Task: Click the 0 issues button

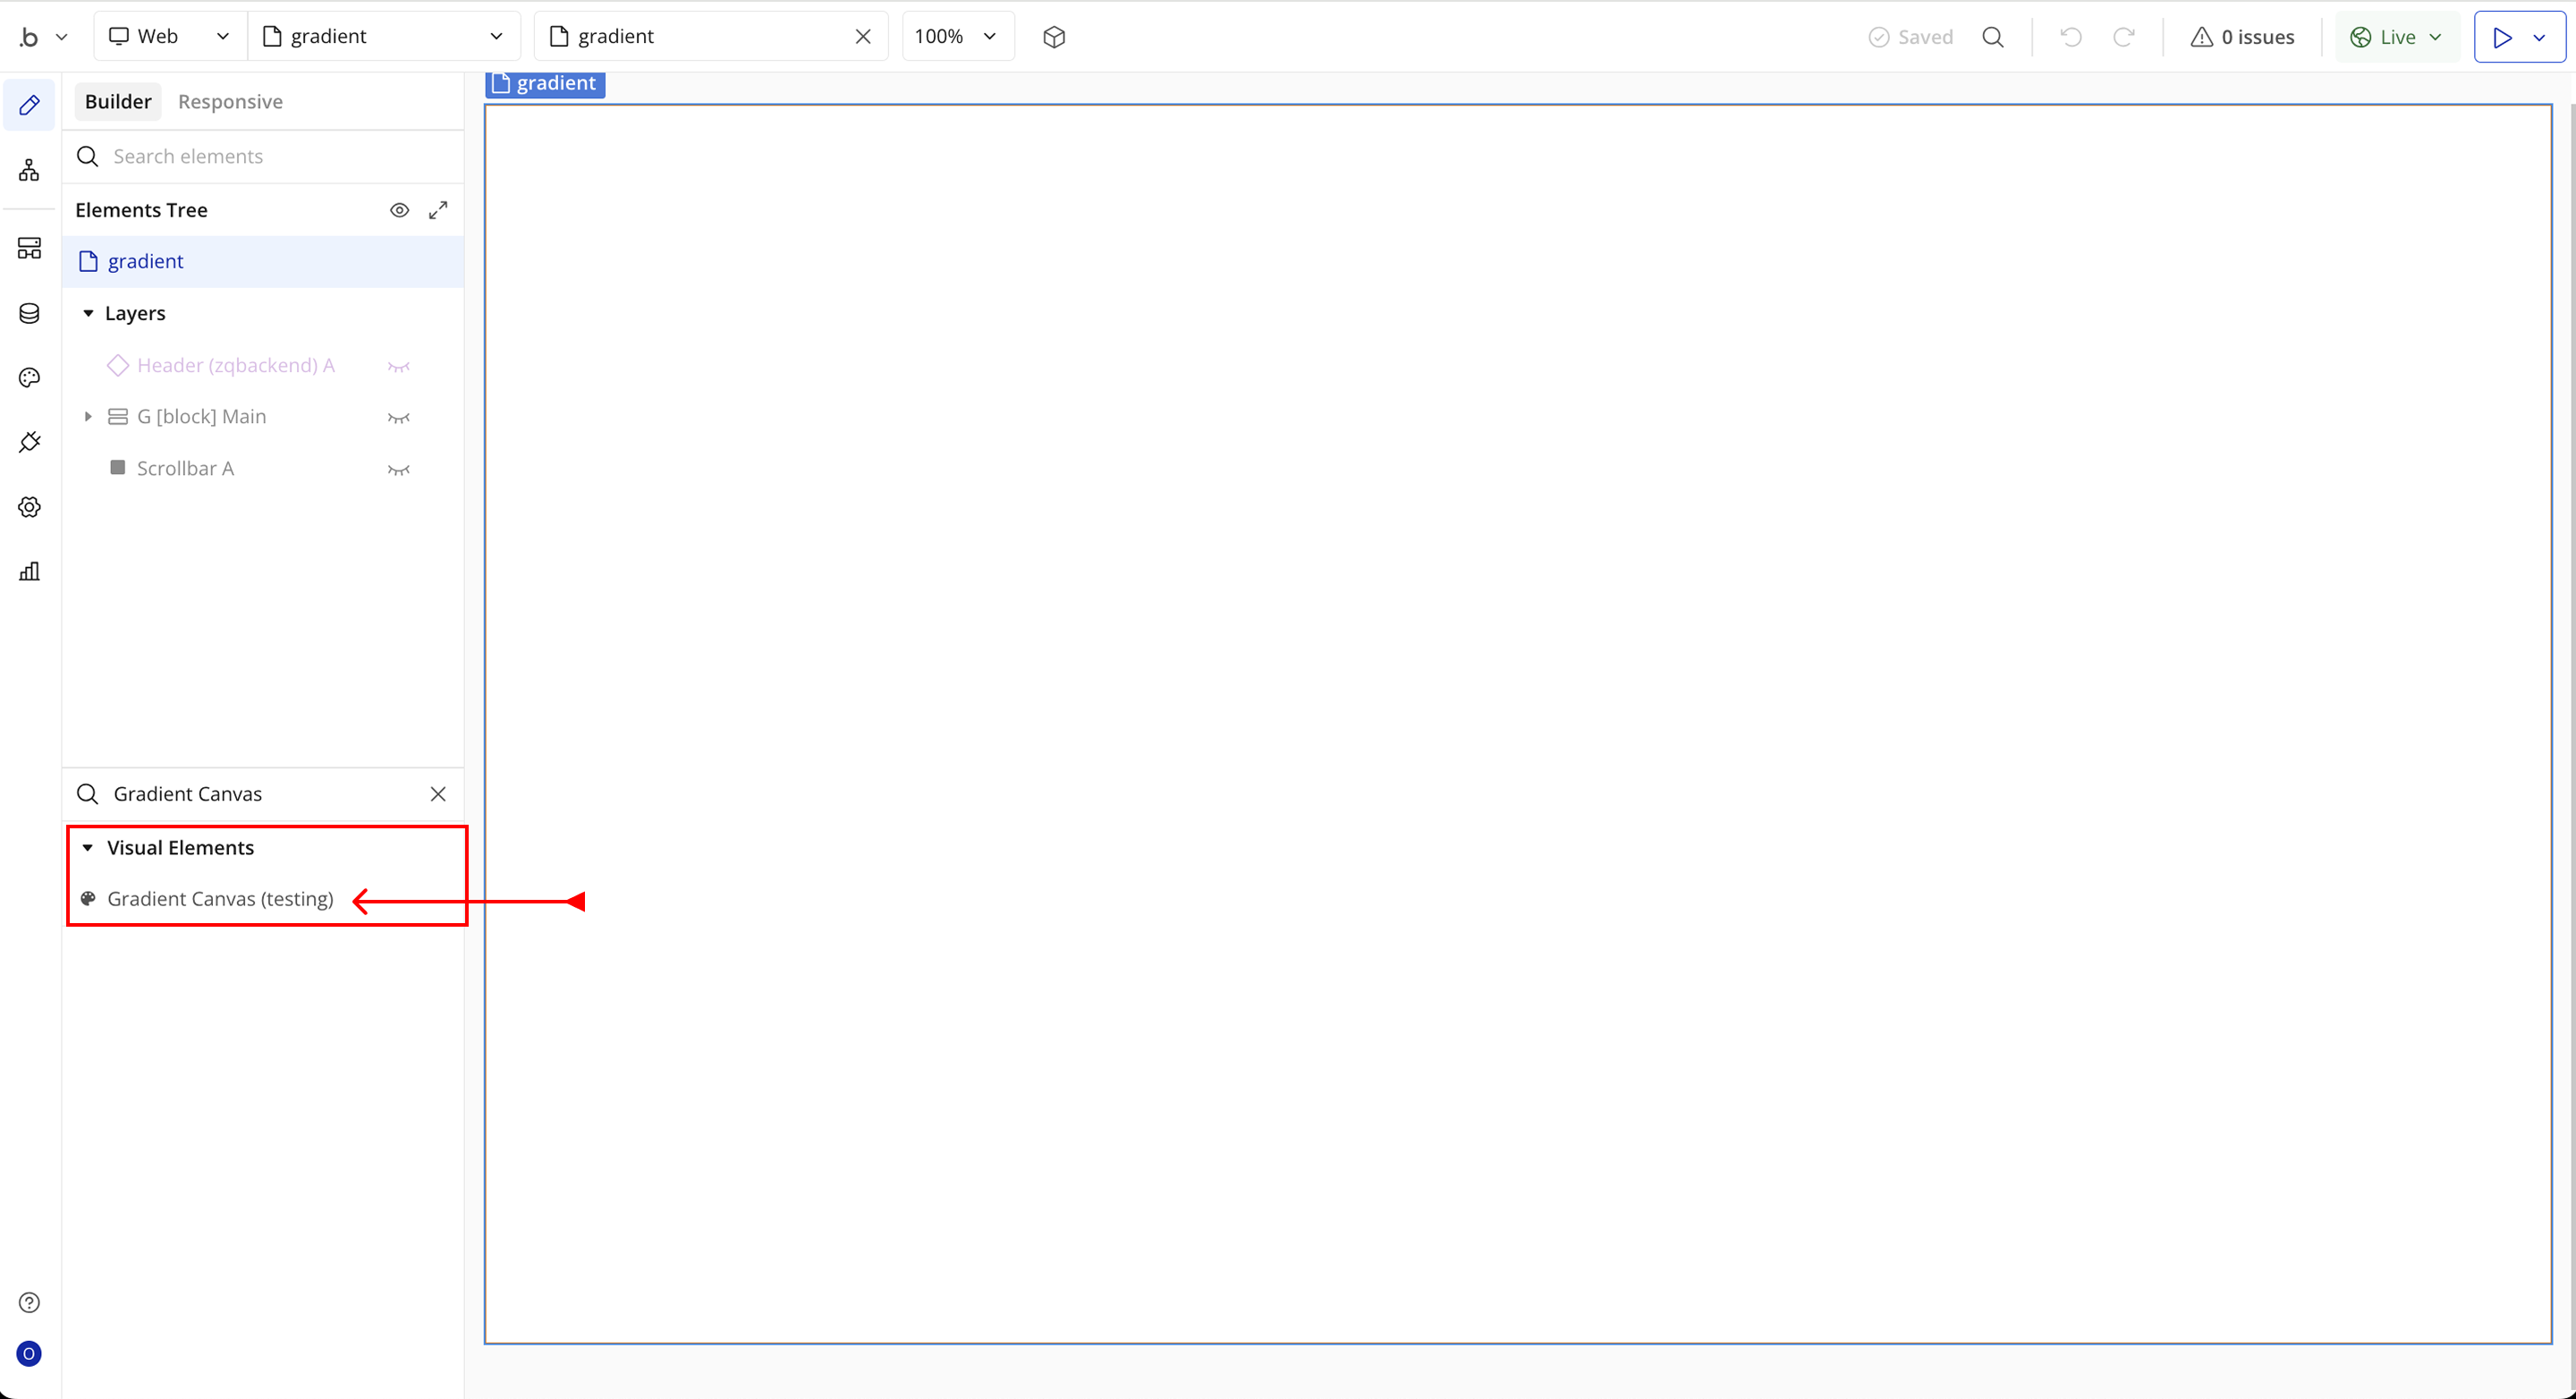Action: 2242,37
